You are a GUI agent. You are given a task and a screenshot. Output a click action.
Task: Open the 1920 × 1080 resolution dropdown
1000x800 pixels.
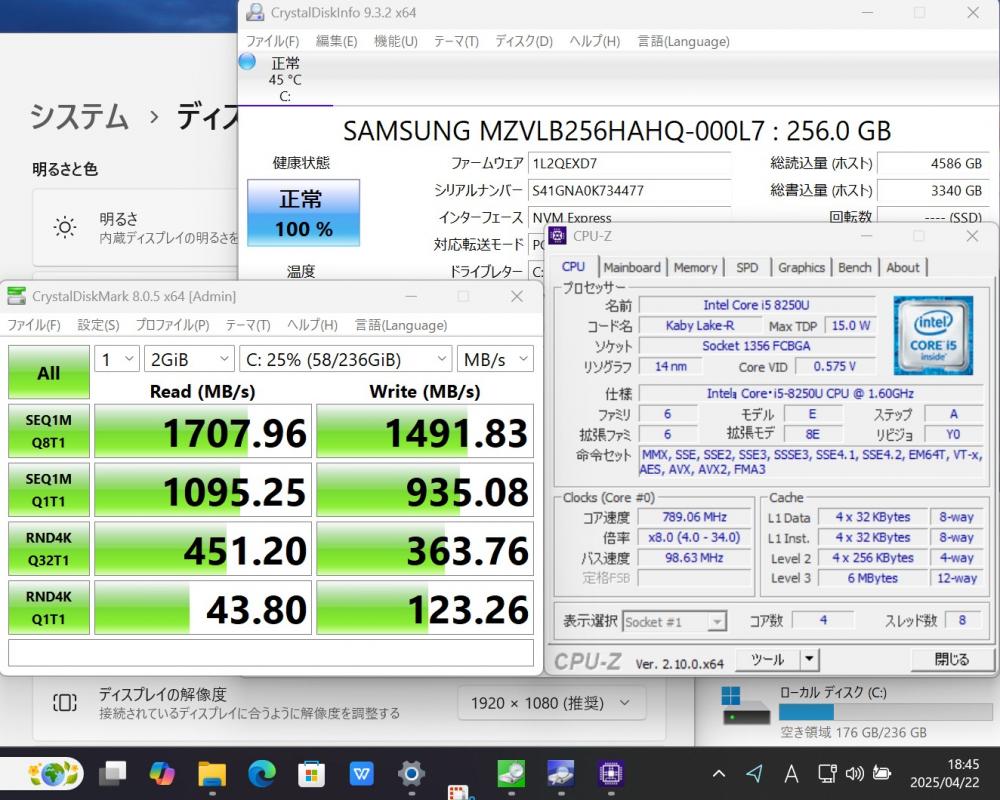click(551, 703)
